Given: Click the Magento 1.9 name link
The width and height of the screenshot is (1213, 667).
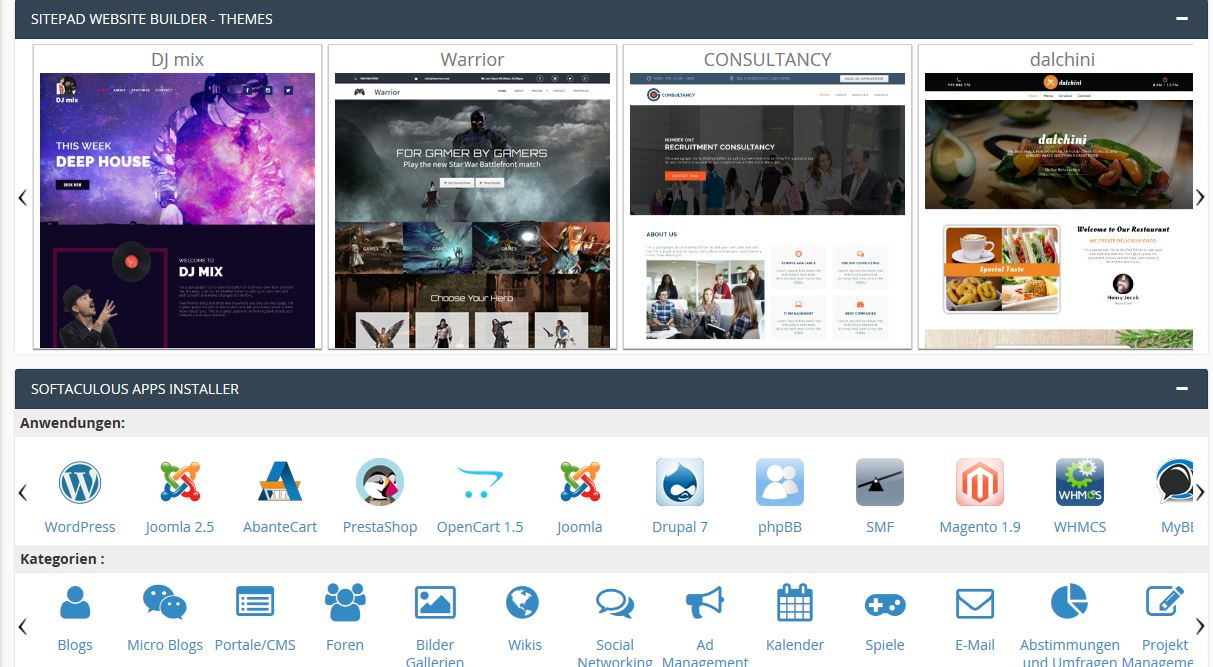Looking at the screenshot, I should click(x=980, y=527).
